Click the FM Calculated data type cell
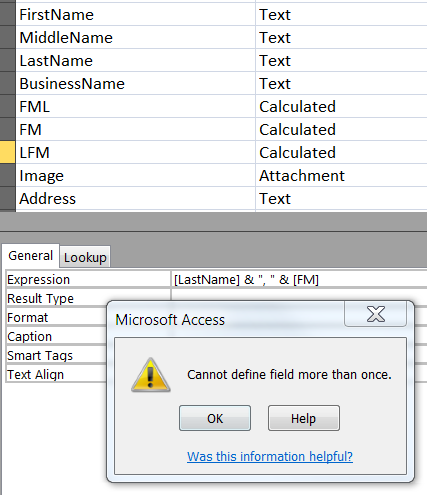Screen dimensions: 427x495 pos(342,130)
